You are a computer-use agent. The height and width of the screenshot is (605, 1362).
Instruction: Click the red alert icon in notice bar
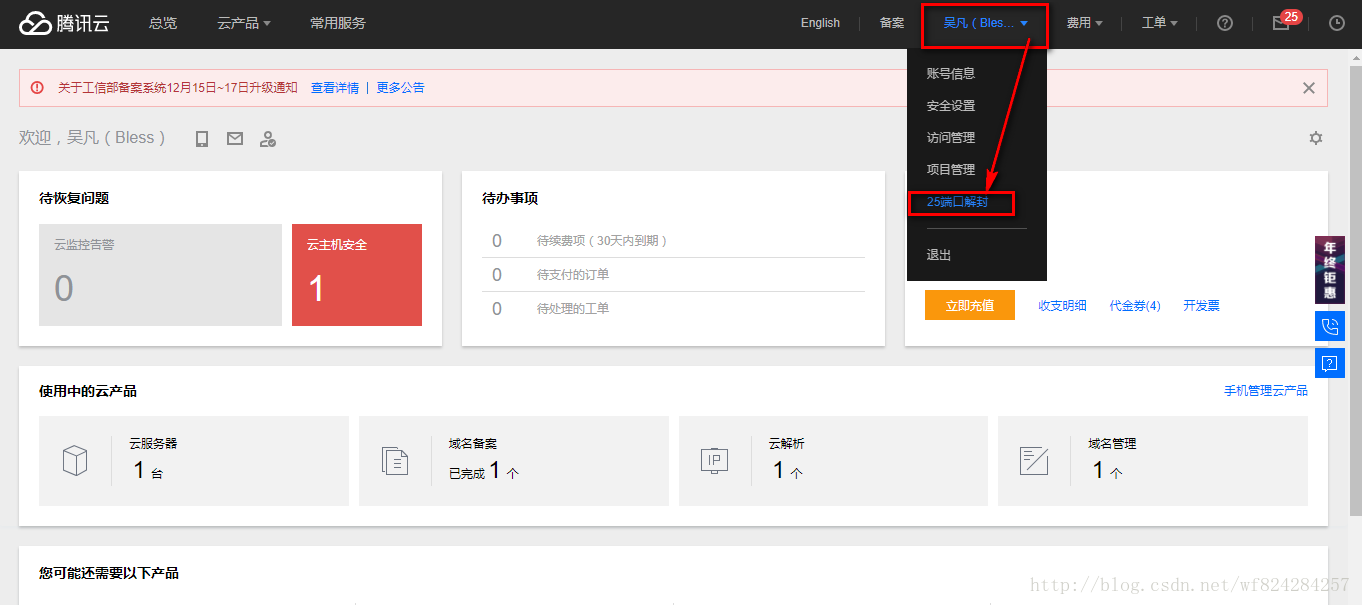point(37,88)
